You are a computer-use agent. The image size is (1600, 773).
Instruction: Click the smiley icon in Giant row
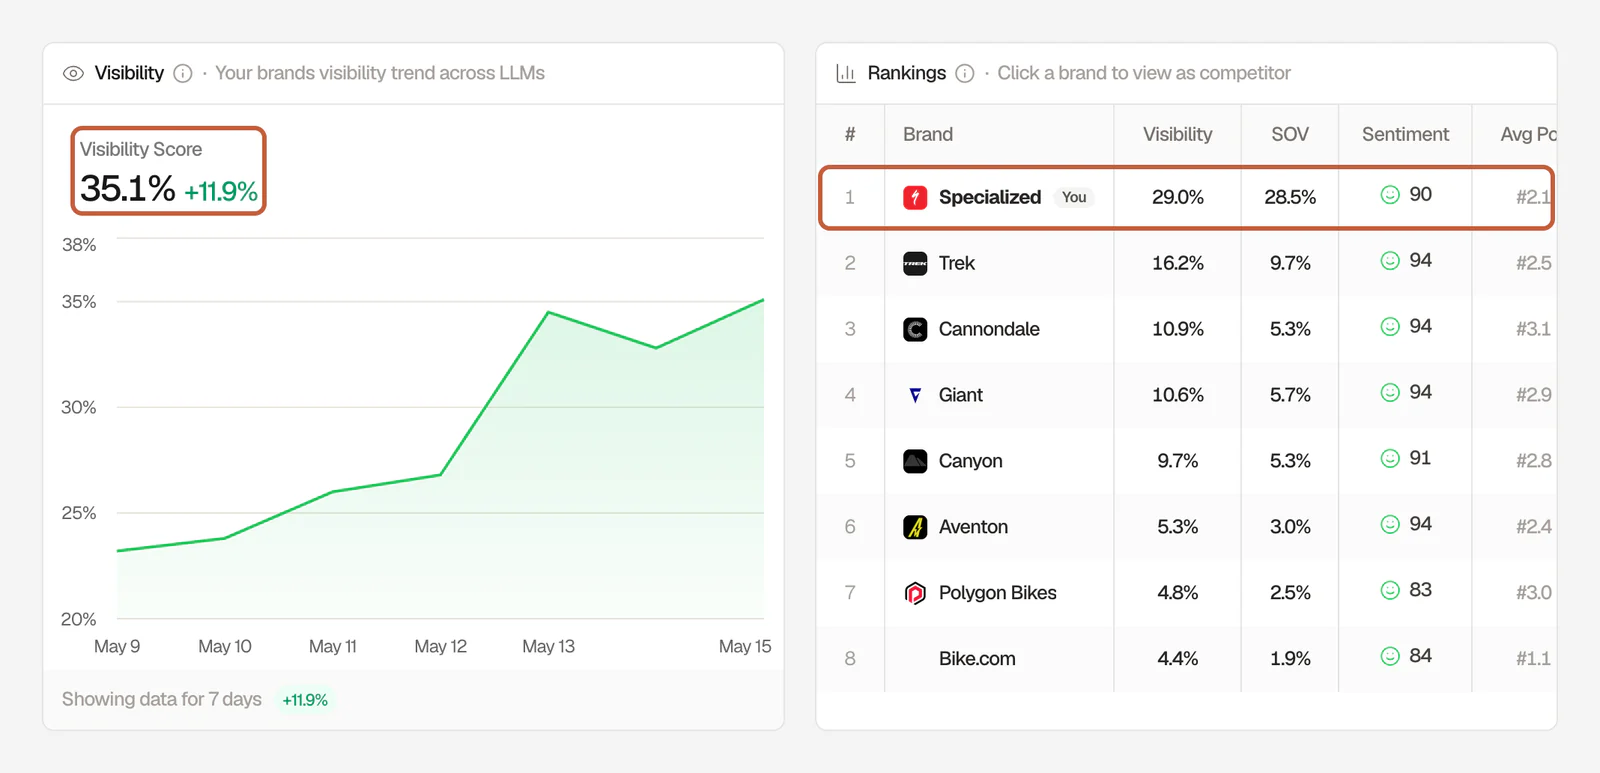[x=1390, y=392]
